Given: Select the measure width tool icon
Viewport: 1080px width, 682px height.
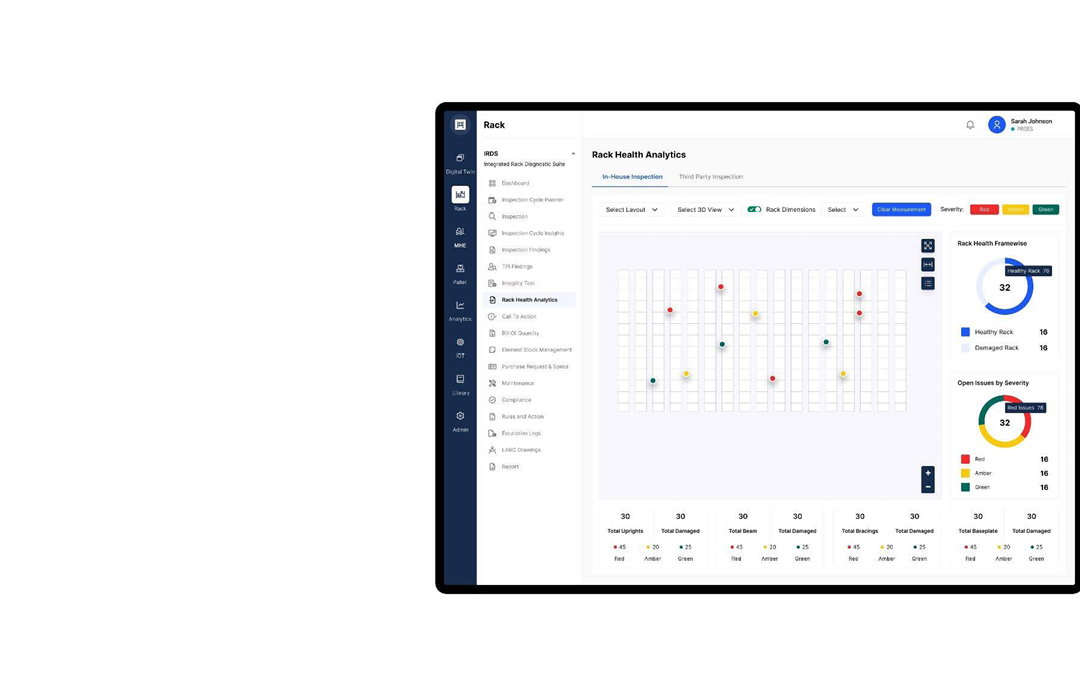Looking at the screenshot, I should point(928,265).
